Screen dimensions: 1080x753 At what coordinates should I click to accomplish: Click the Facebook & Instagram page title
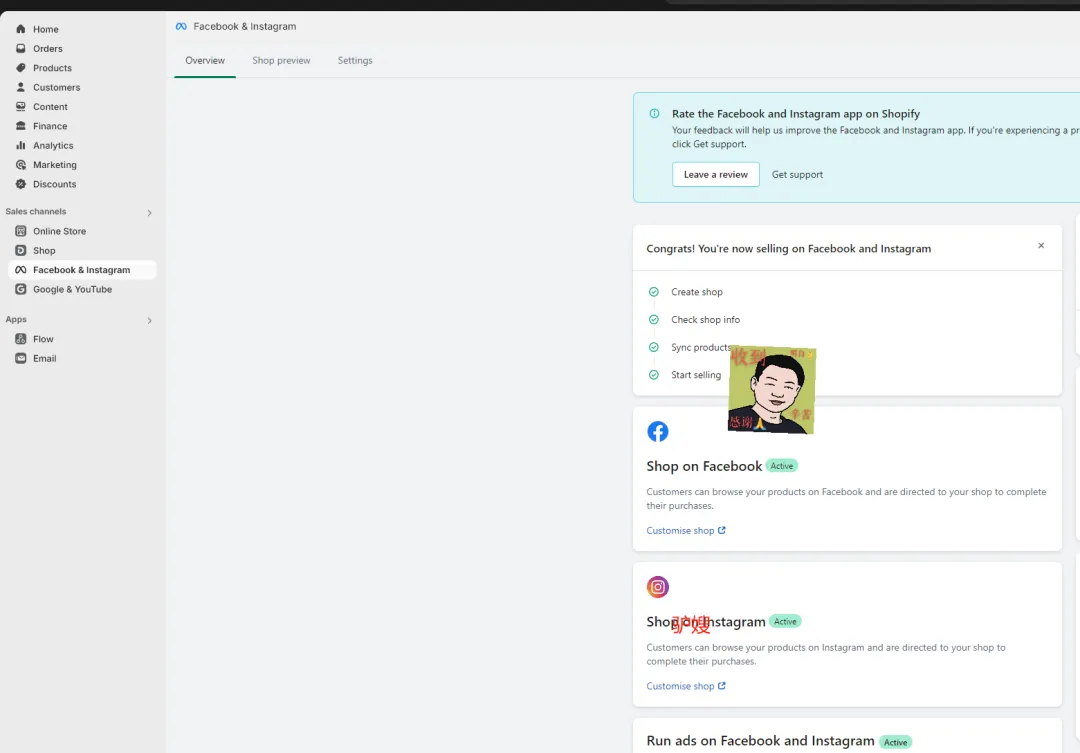(x=245, y=26)
